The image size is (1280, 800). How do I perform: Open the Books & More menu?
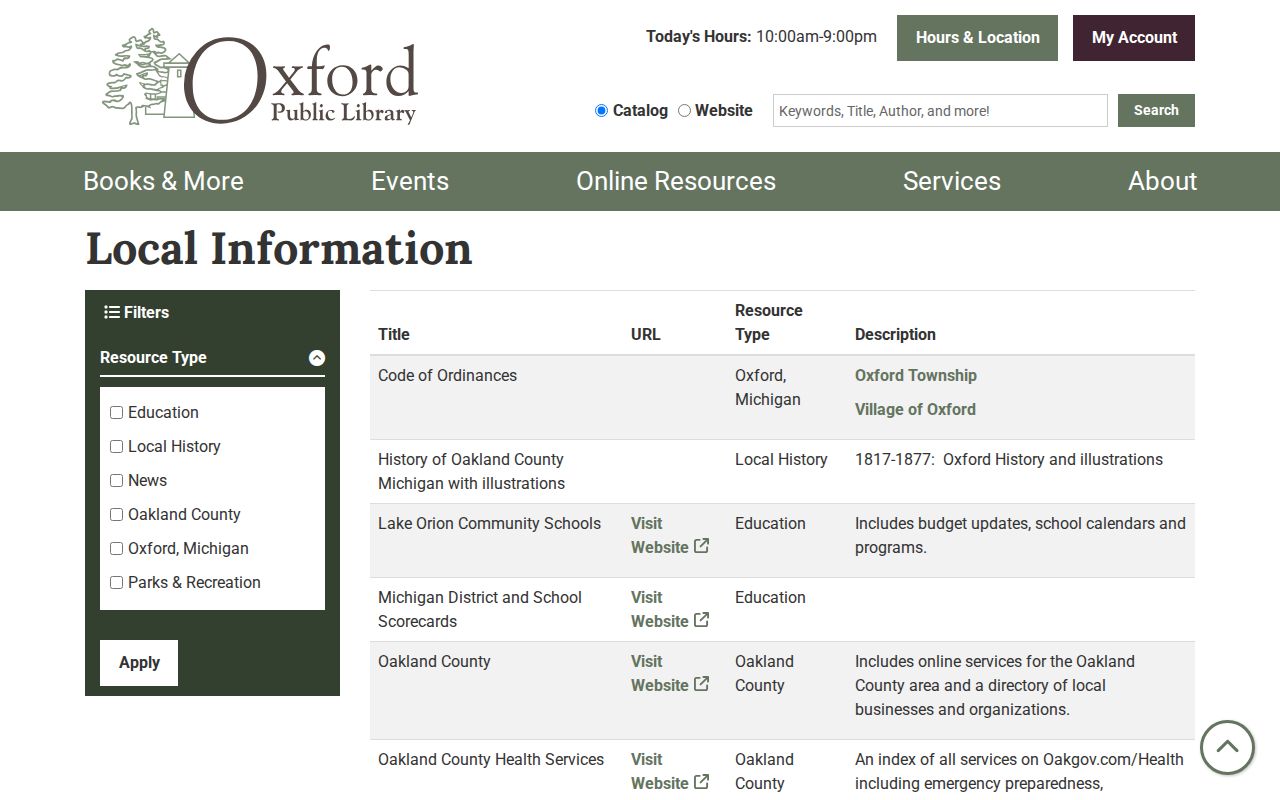(x=163, y=181)
